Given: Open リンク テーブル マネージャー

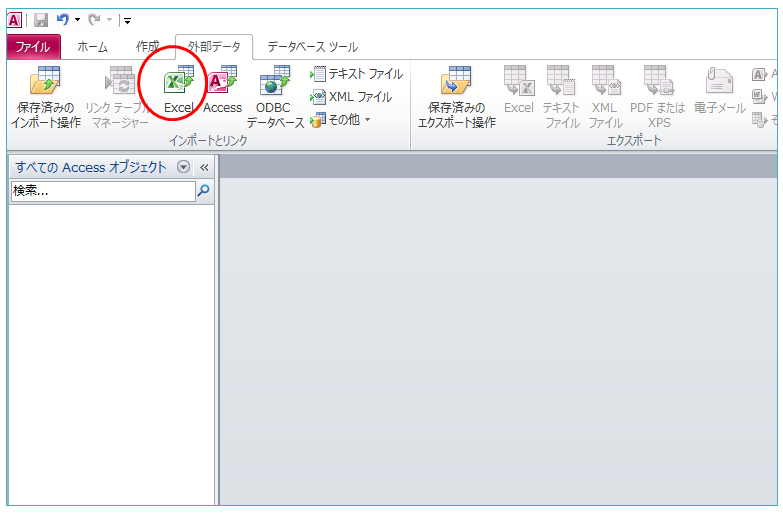Looking at the screenshot, I should pyautogui.click(x=119, y=97).
